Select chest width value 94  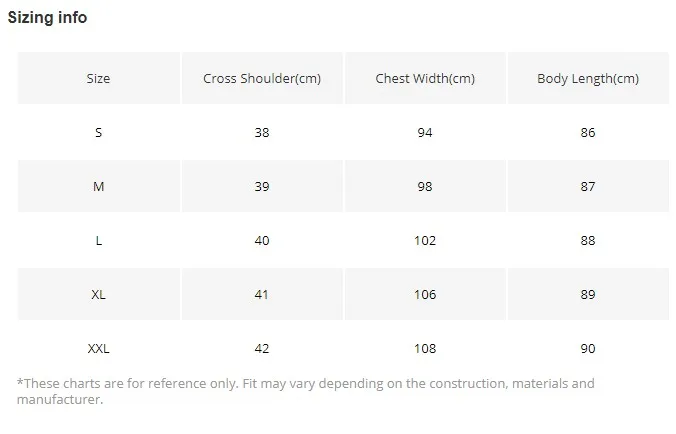pyautogui.click(x=425, y=133)
